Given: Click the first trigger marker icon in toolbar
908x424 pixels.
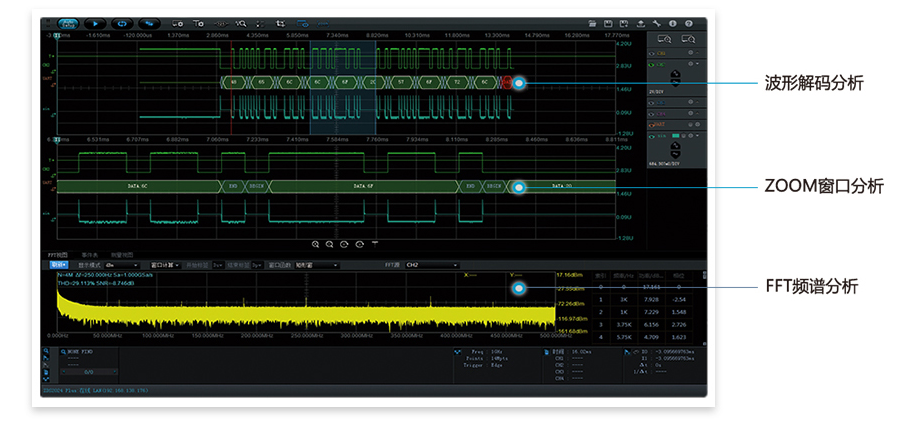Looking at the screenshot, I should point(178,24).
